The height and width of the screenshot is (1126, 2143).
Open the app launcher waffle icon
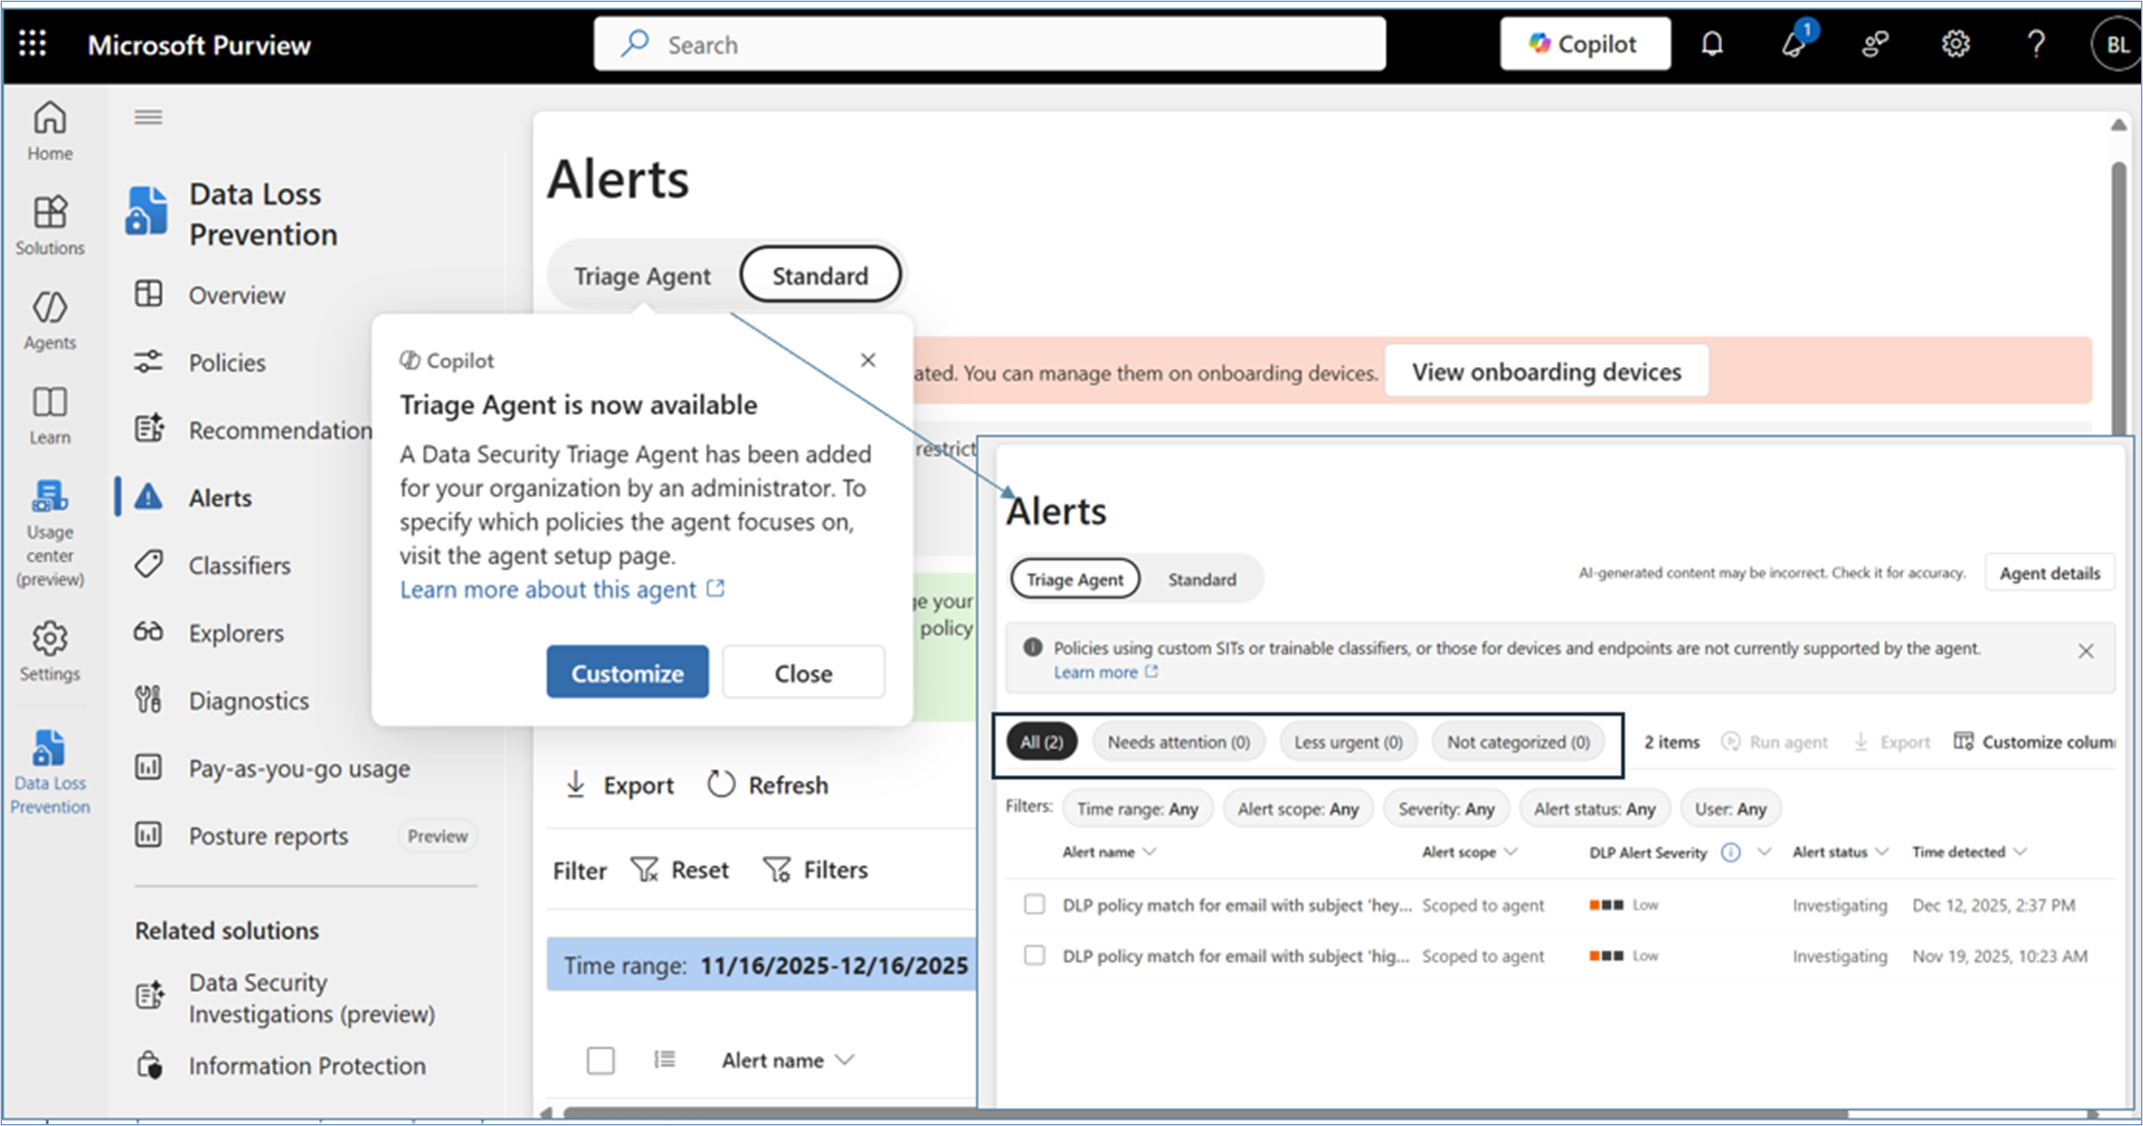click(33, 44)
